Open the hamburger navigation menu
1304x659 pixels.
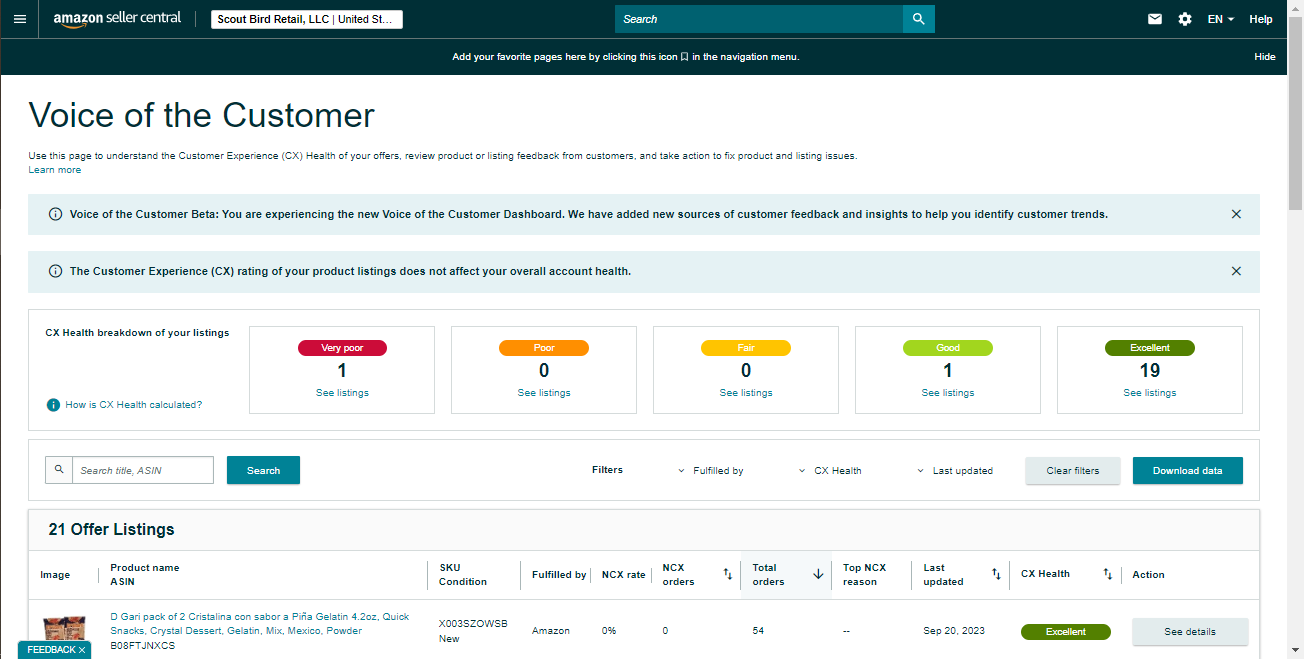(20, 19)
